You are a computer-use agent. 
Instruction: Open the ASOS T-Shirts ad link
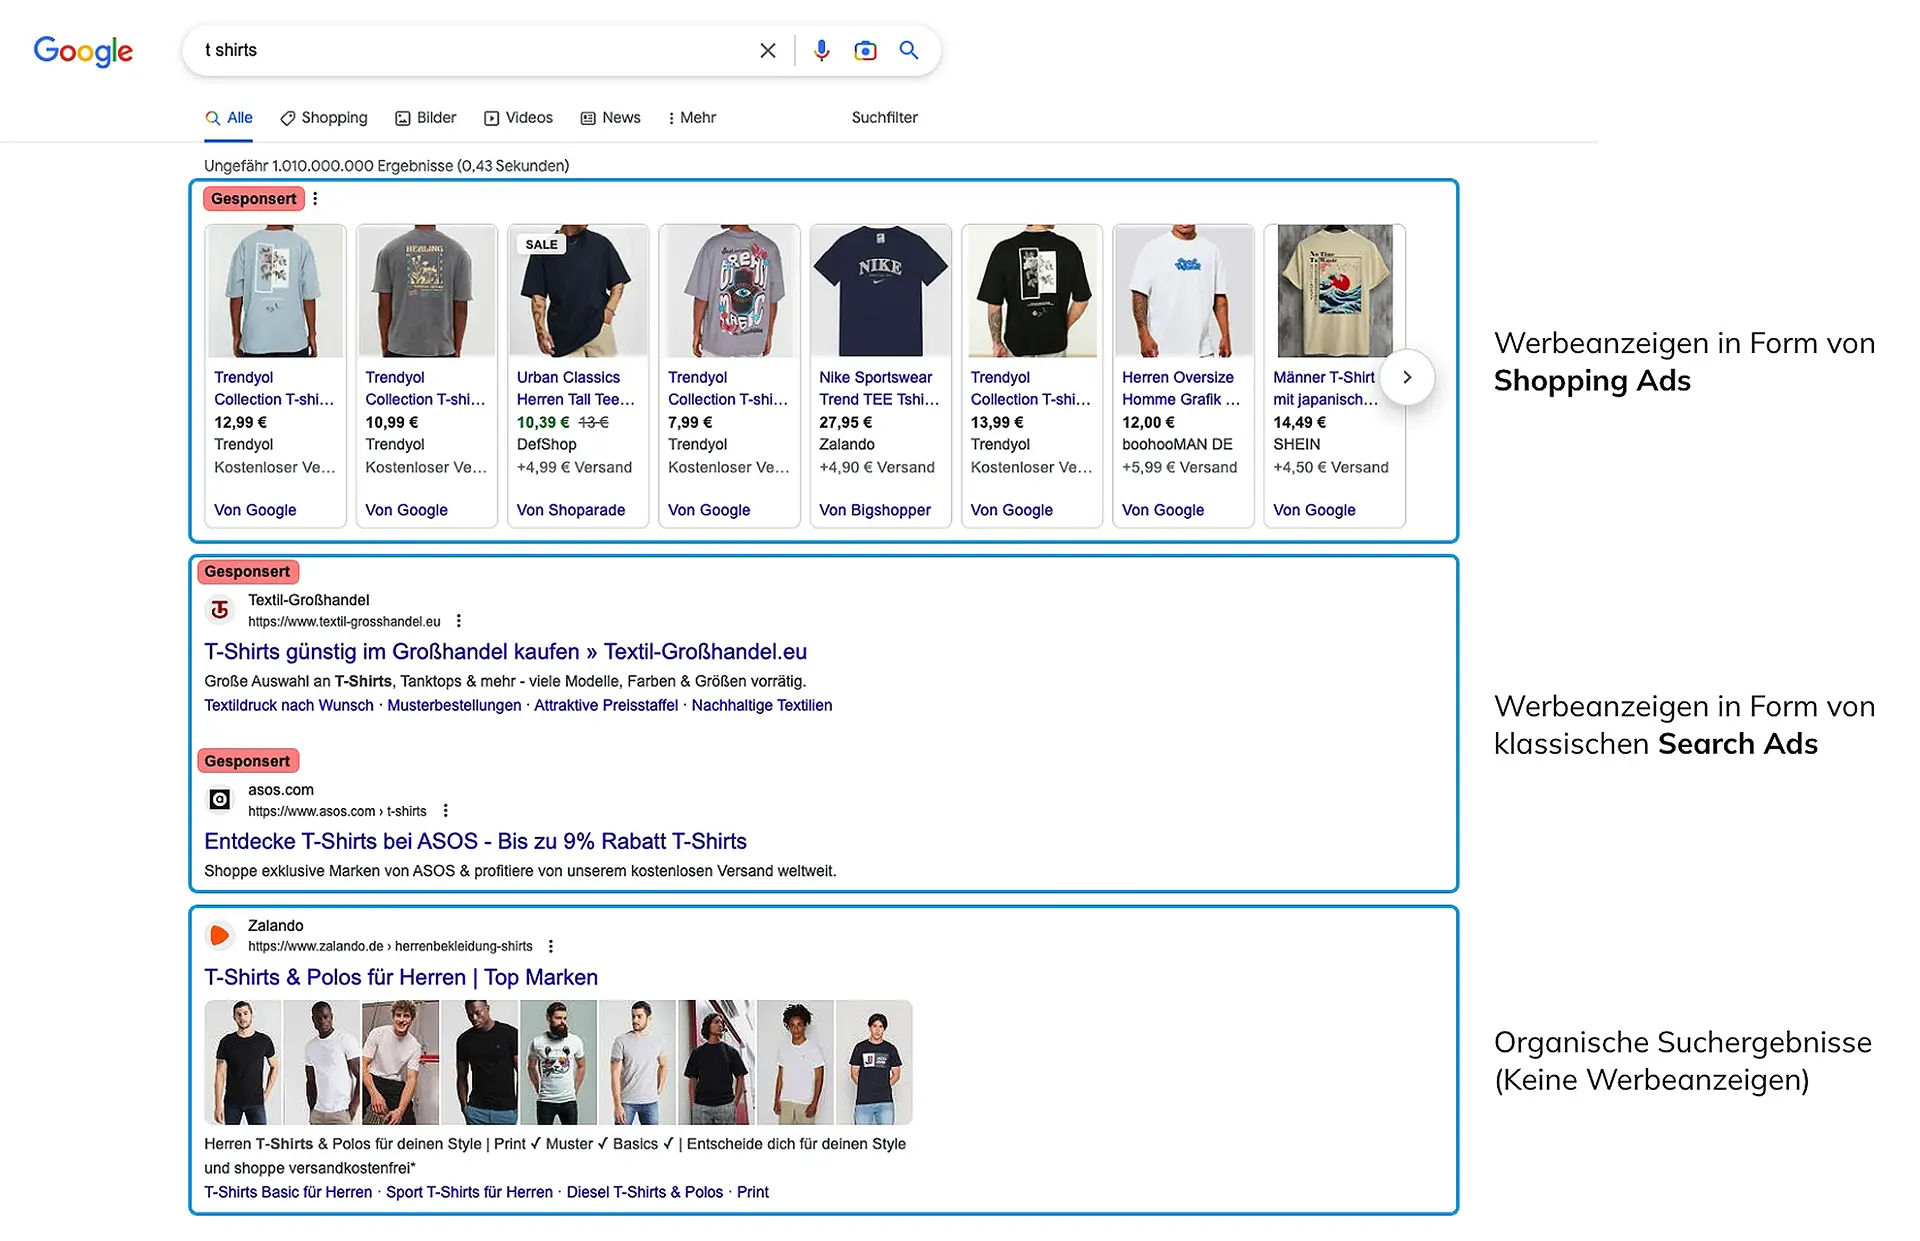(474, 841)
